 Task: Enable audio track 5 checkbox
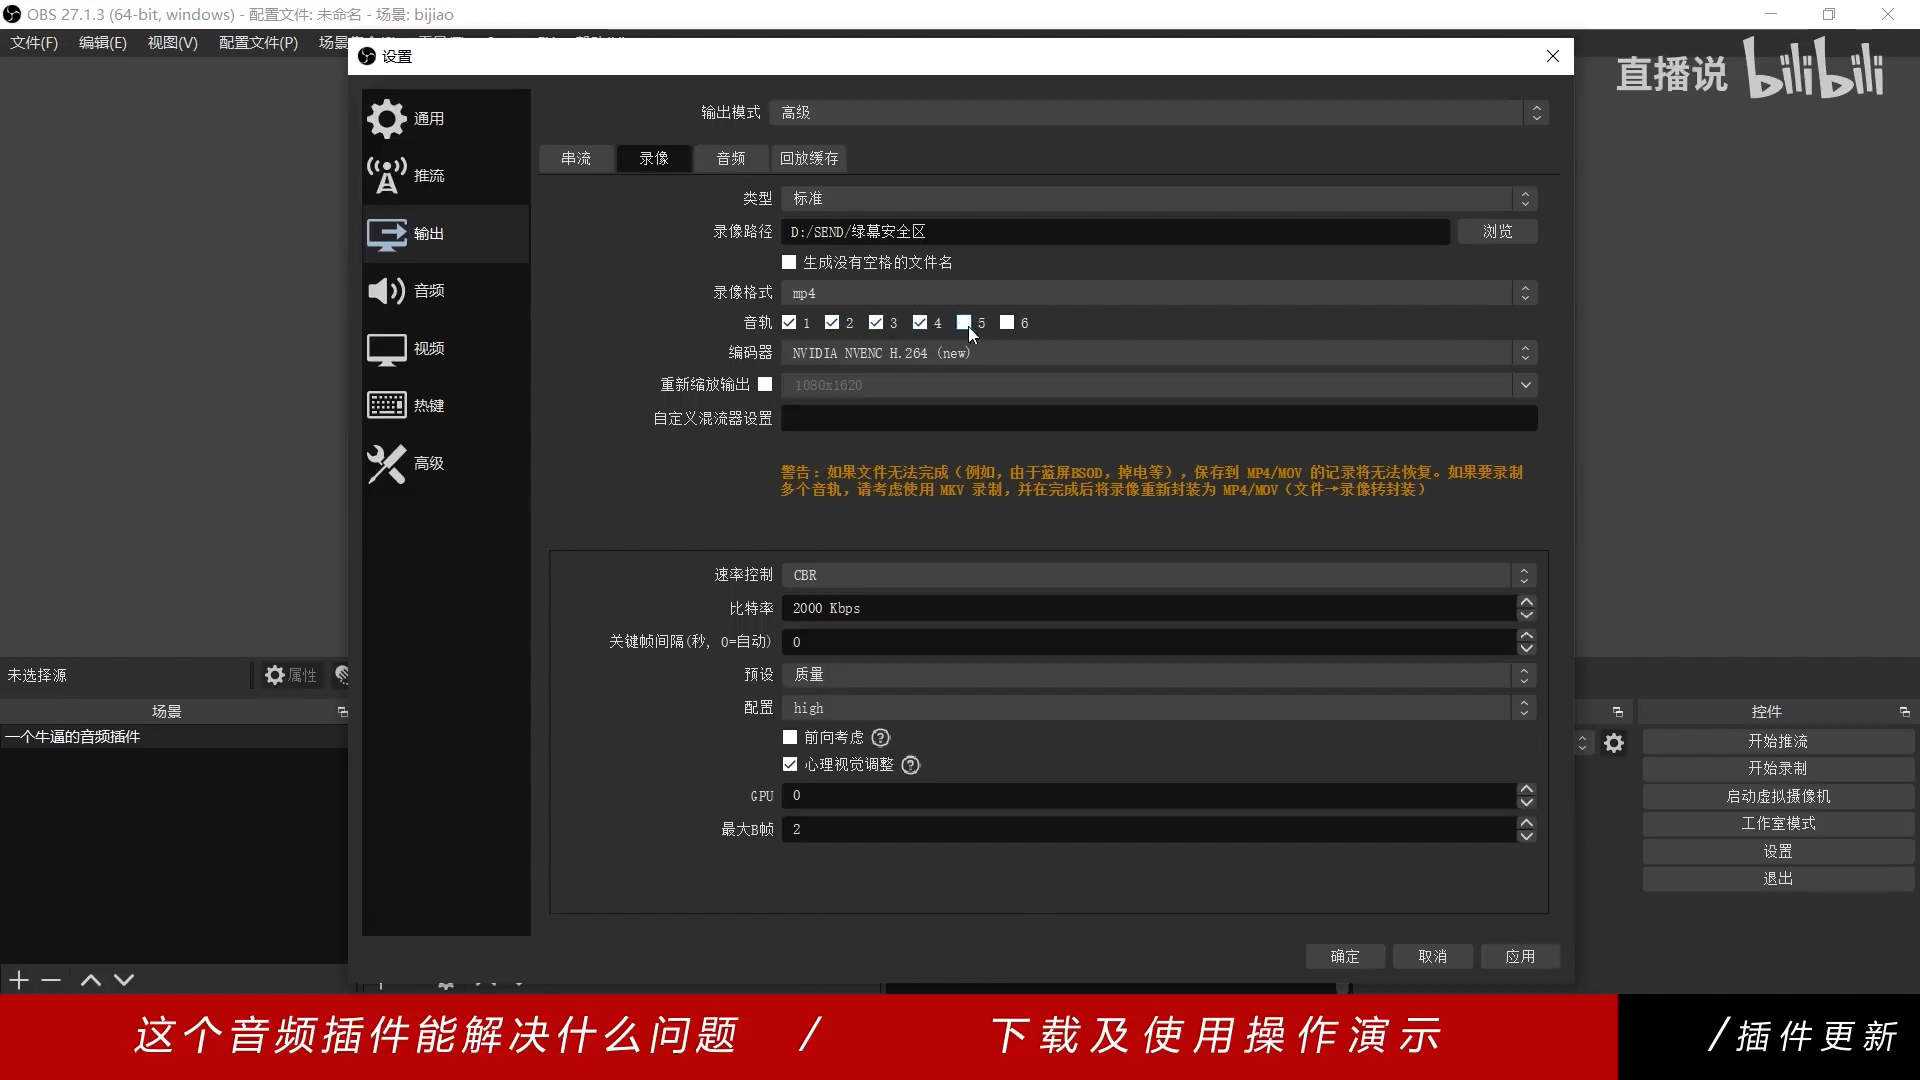pyautogui.click(x=964, y=322)
